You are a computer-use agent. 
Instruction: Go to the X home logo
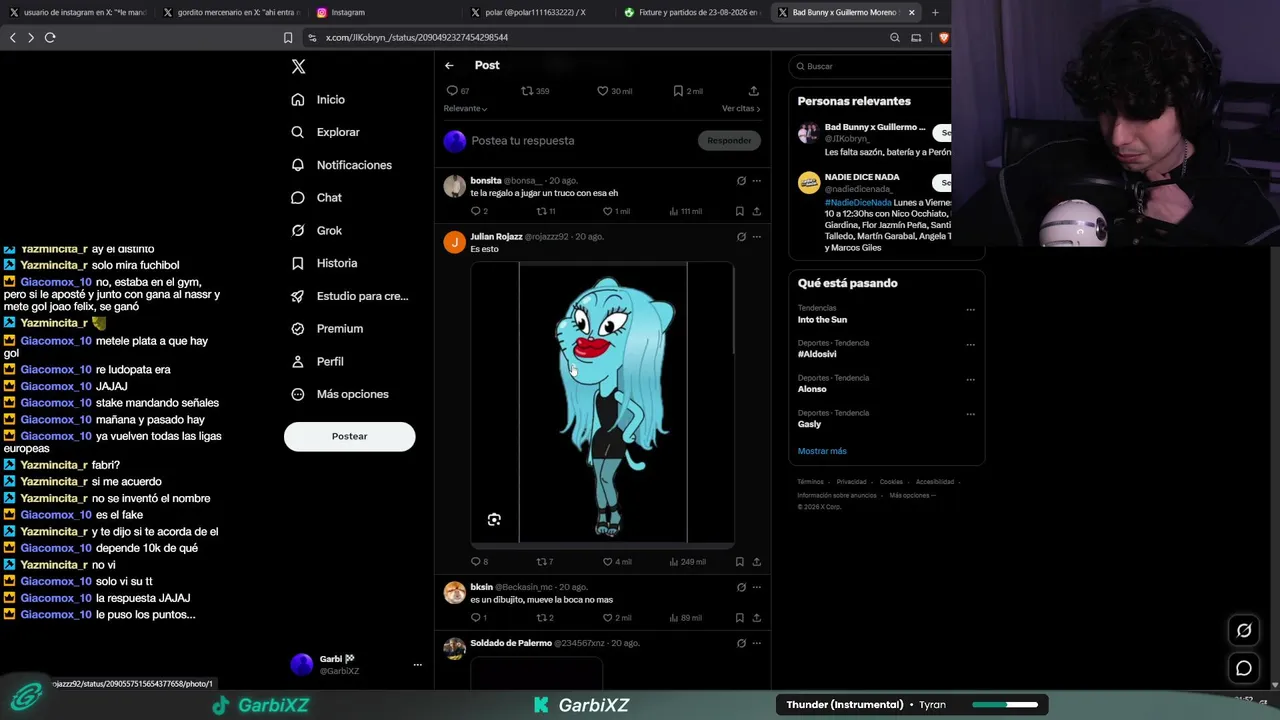[298, 67]
